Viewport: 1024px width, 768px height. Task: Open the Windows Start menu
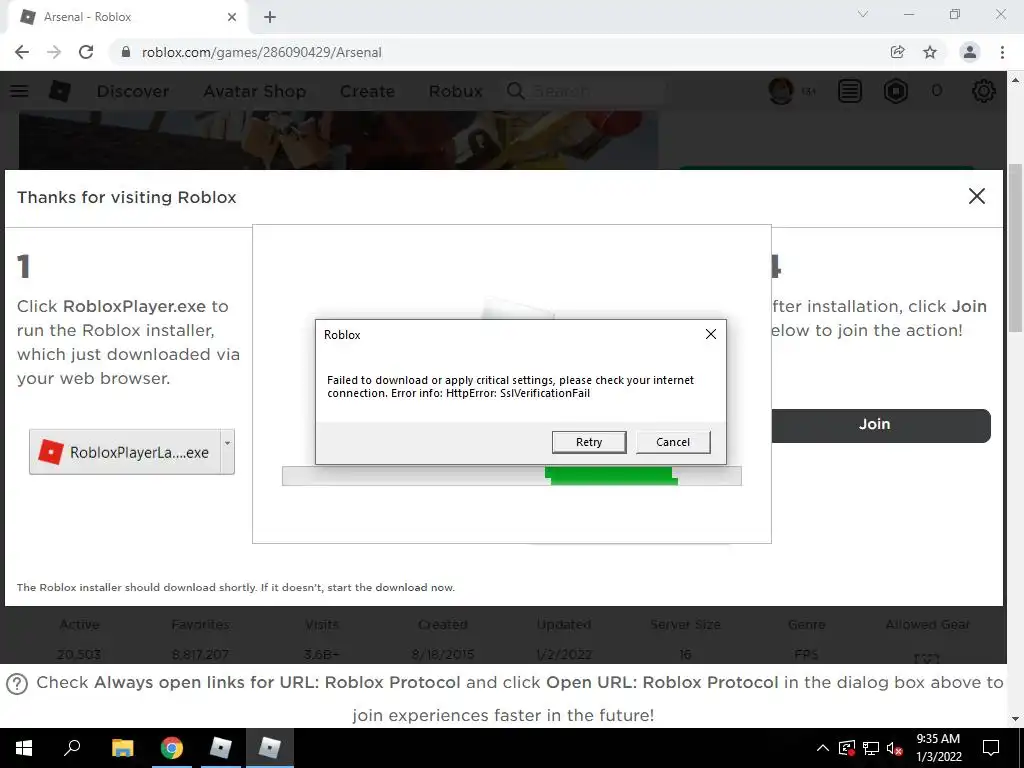[x=24, y=748]
